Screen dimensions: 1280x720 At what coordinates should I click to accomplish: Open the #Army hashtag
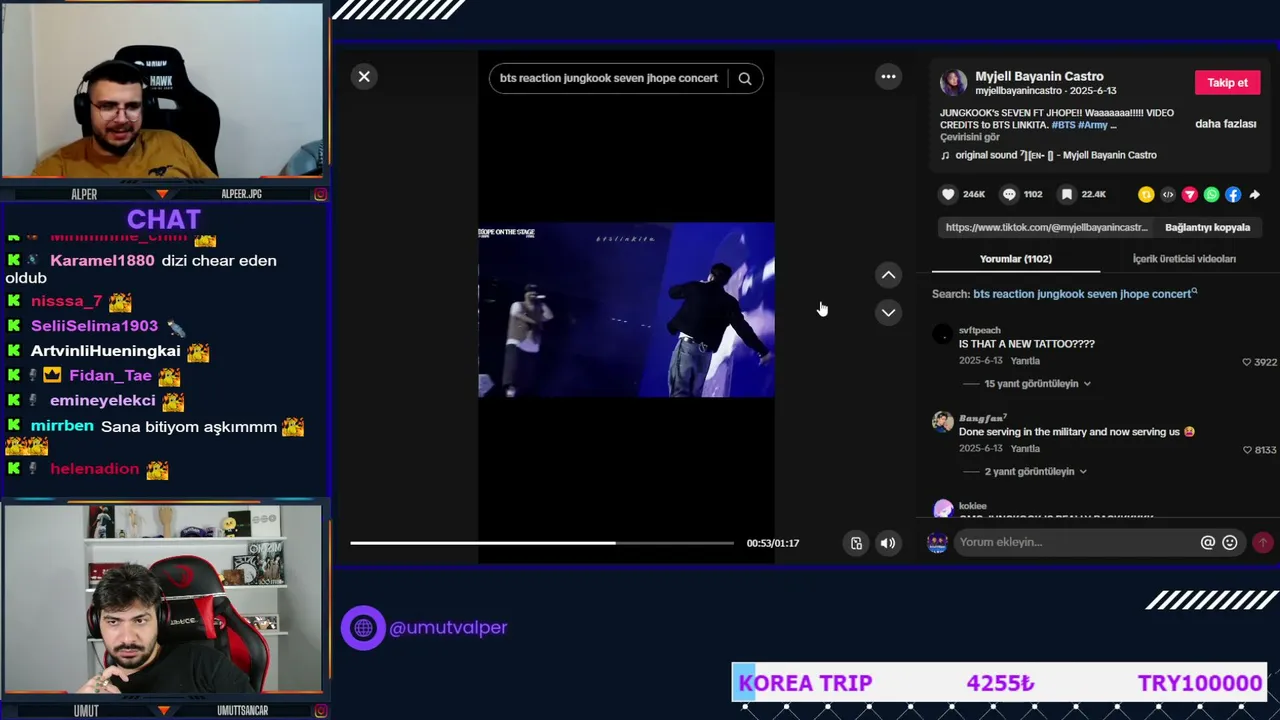click(x=1092, y=125)
